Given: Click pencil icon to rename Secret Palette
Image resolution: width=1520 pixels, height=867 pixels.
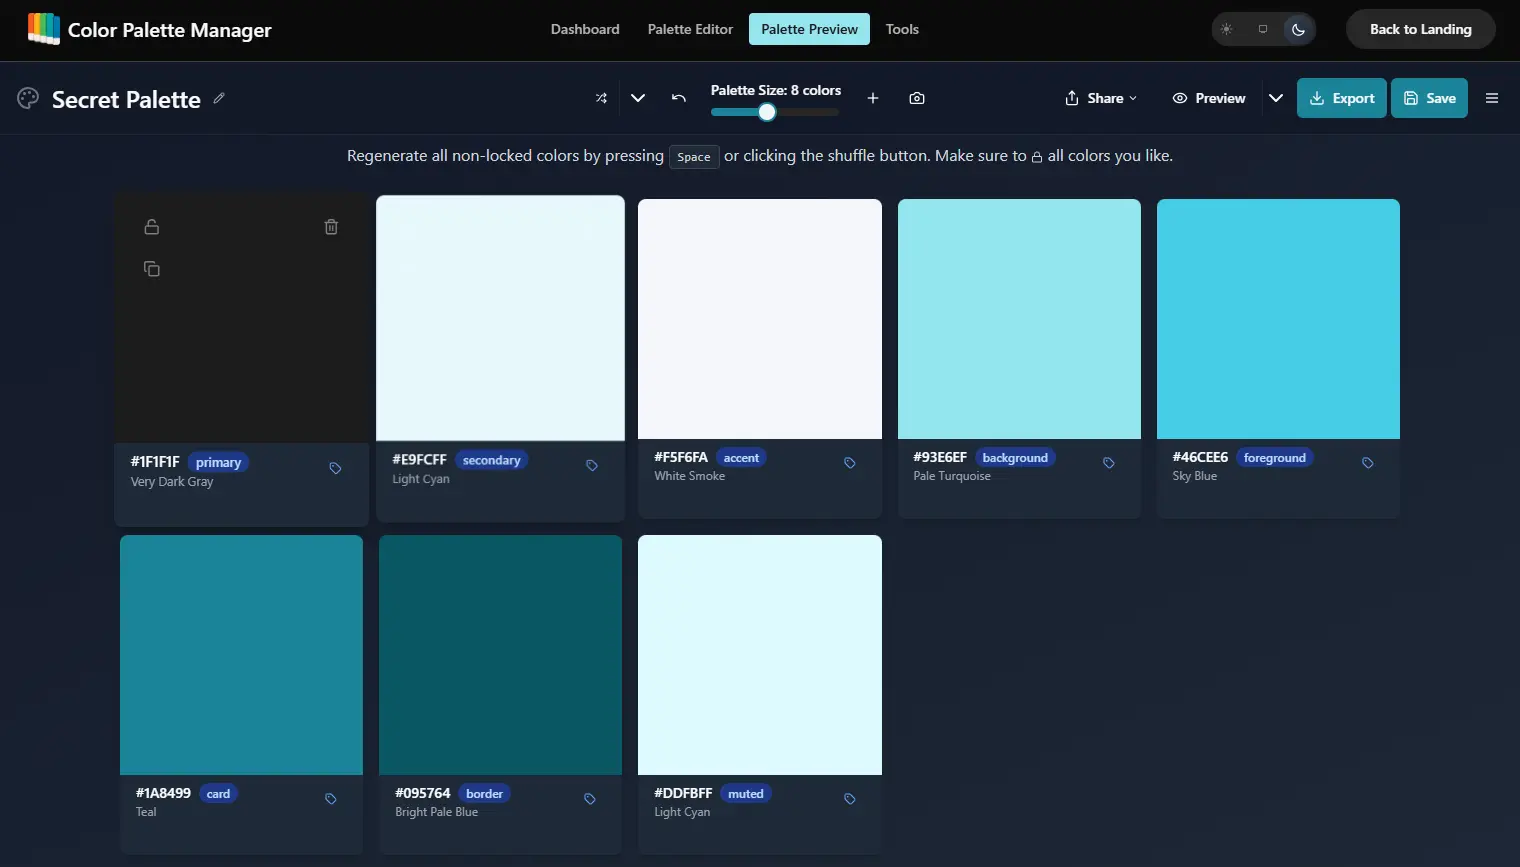Looking at the screenshot, I should [x=219, y=98].
